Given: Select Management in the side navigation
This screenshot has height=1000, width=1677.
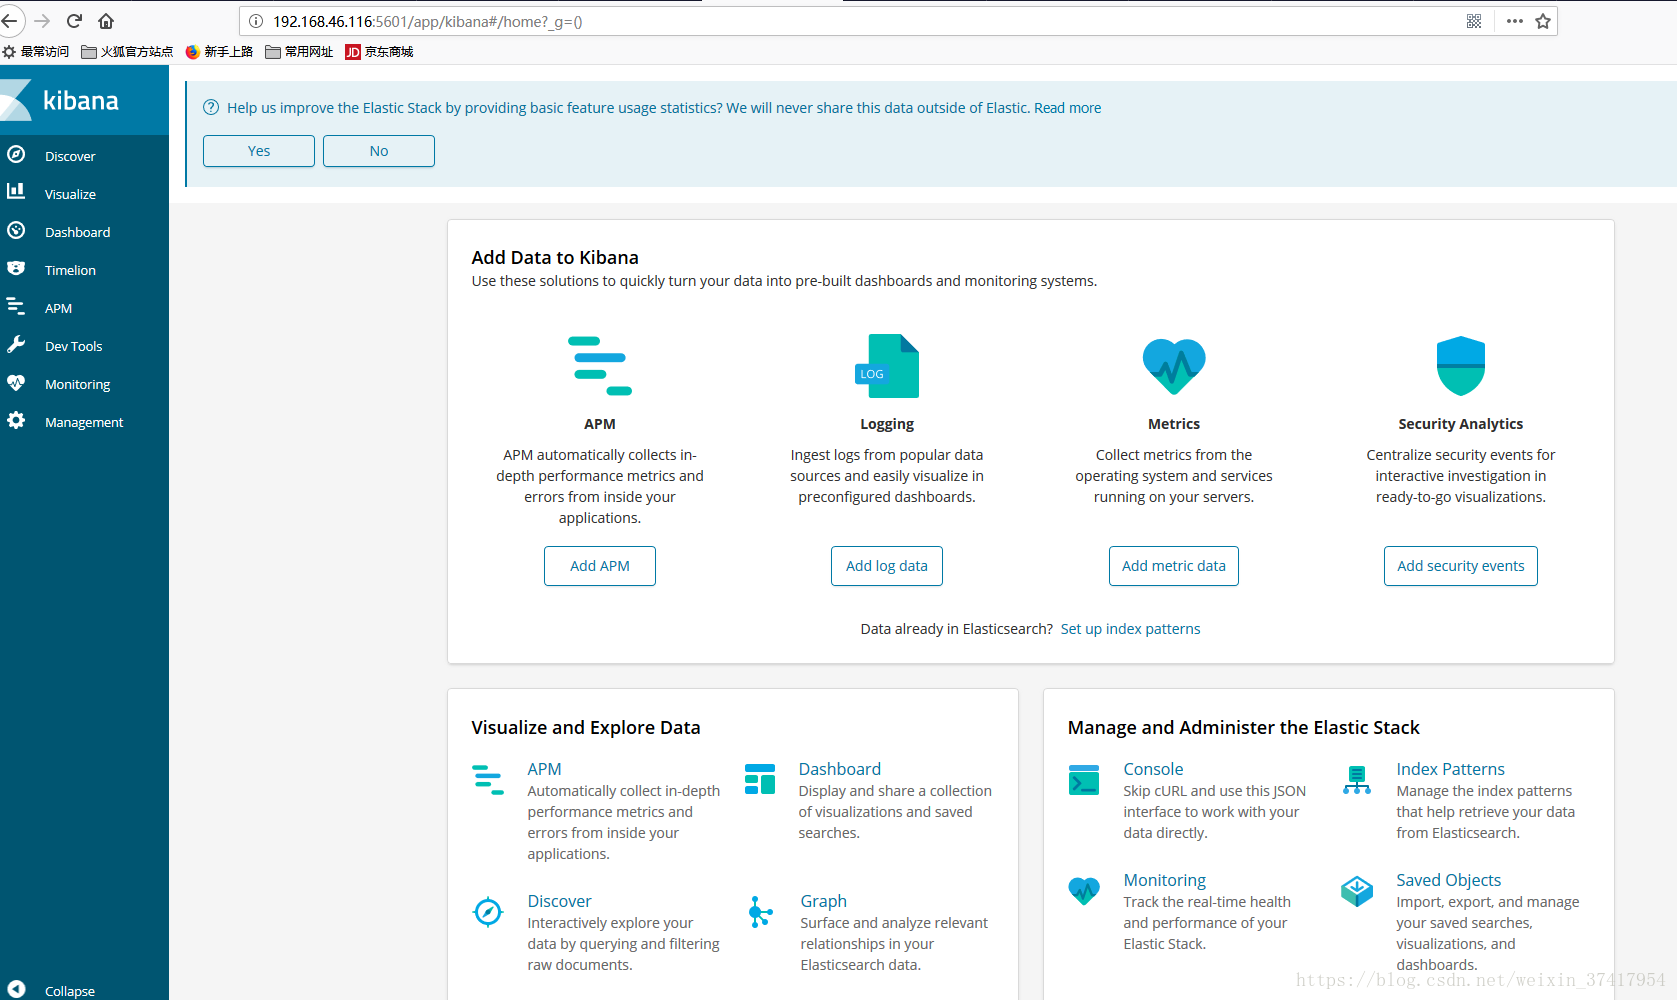Looking at the screenshot, I should (84, 422).
